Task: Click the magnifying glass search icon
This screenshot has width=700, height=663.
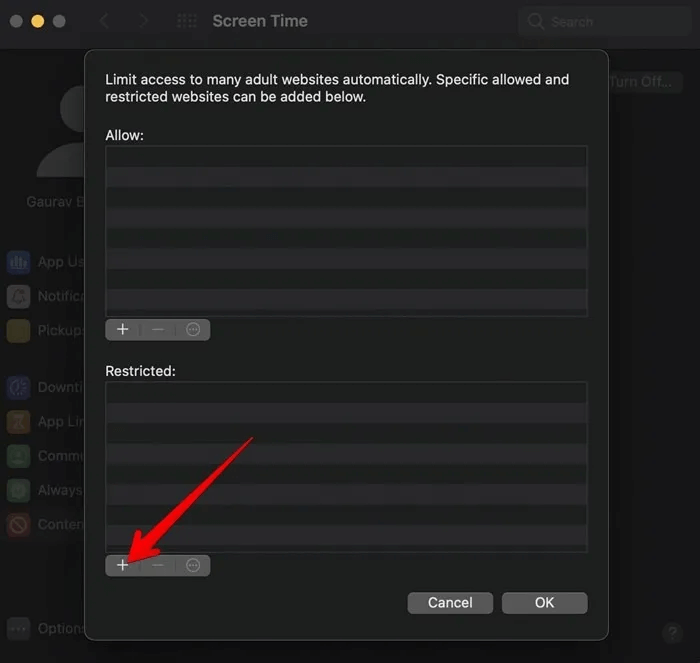Action: tap(536, 21)
